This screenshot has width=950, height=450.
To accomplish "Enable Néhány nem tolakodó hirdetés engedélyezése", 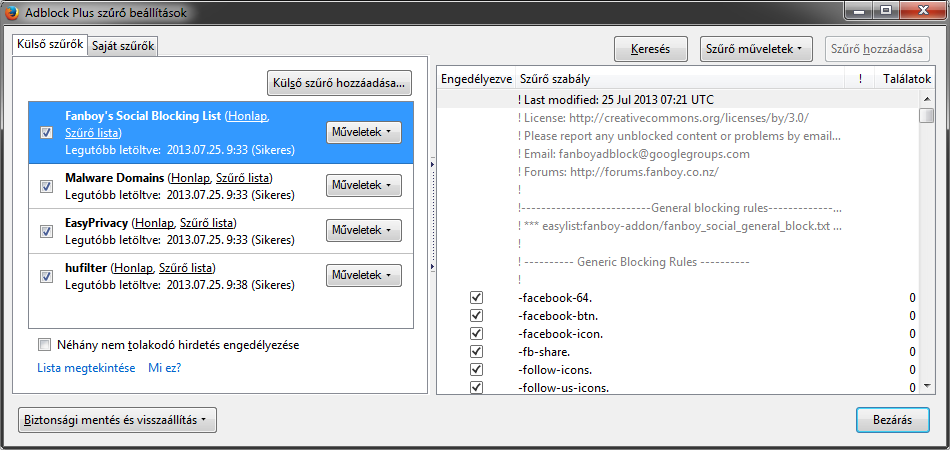I will [45, 345].
